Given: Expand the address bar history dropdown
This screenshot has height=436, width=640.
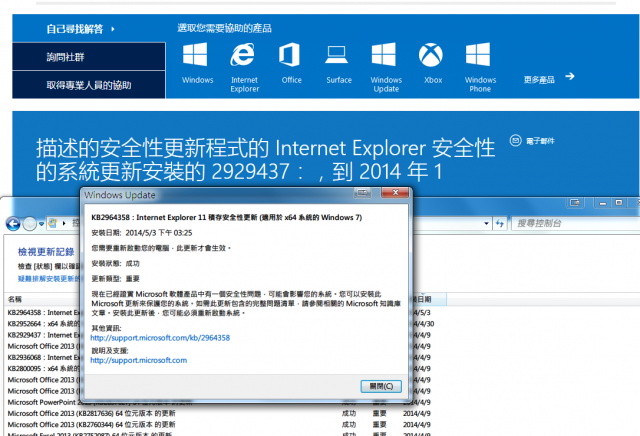Looking at the screenshot, I should pyautogui.click(x=486, y=223).
